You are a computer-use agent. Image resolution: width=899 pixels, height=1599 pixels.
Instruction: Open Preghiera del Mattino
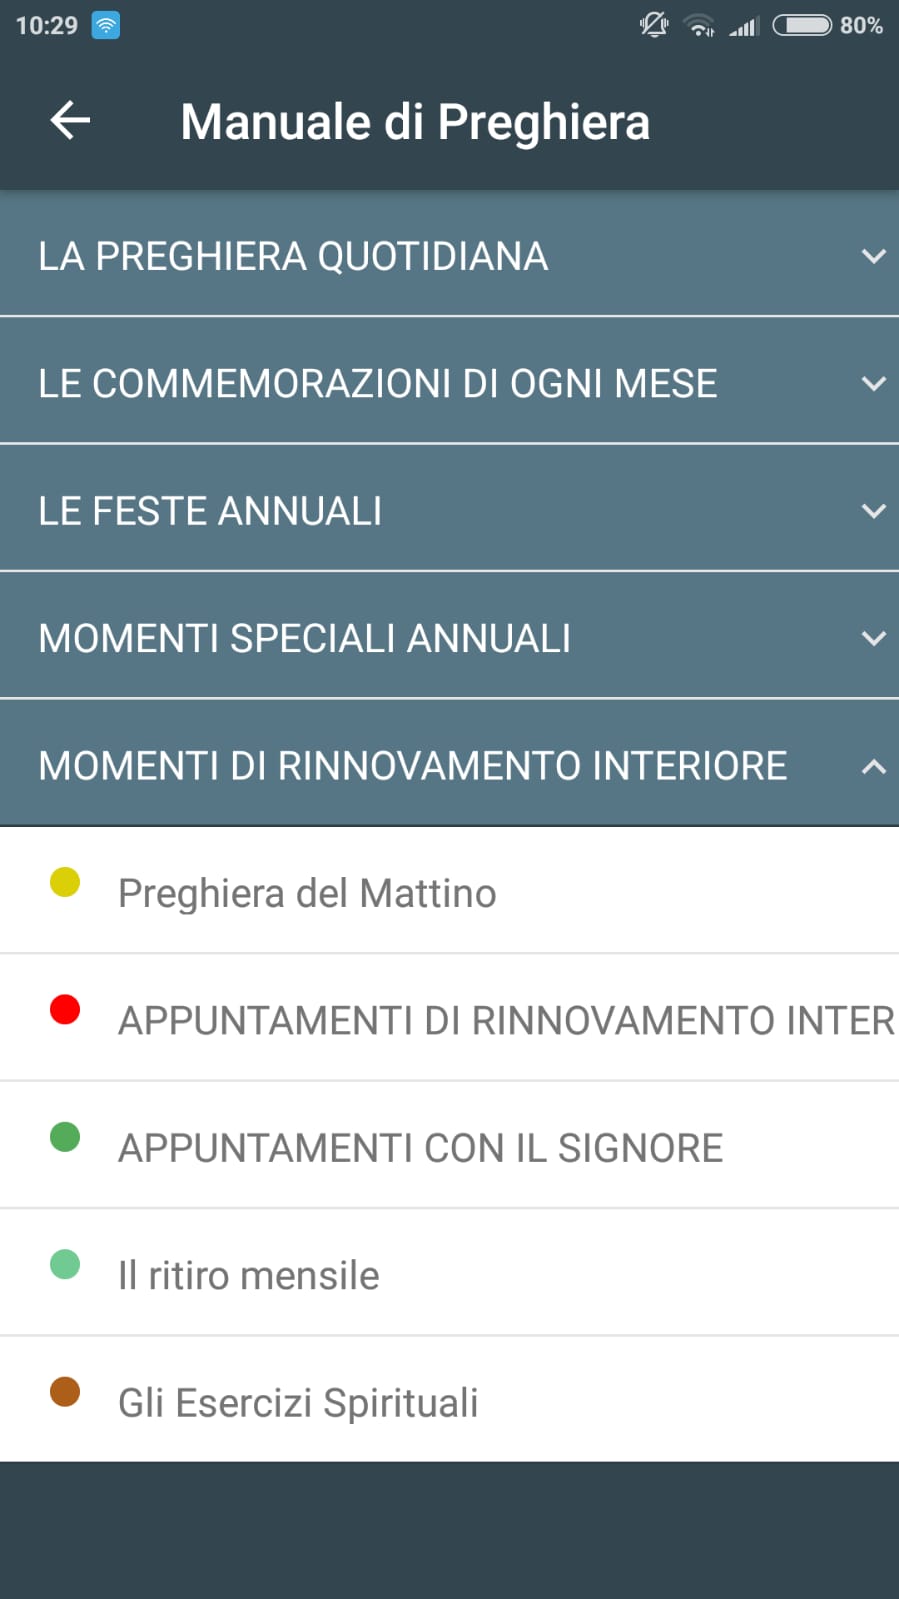tap(307, 893)
